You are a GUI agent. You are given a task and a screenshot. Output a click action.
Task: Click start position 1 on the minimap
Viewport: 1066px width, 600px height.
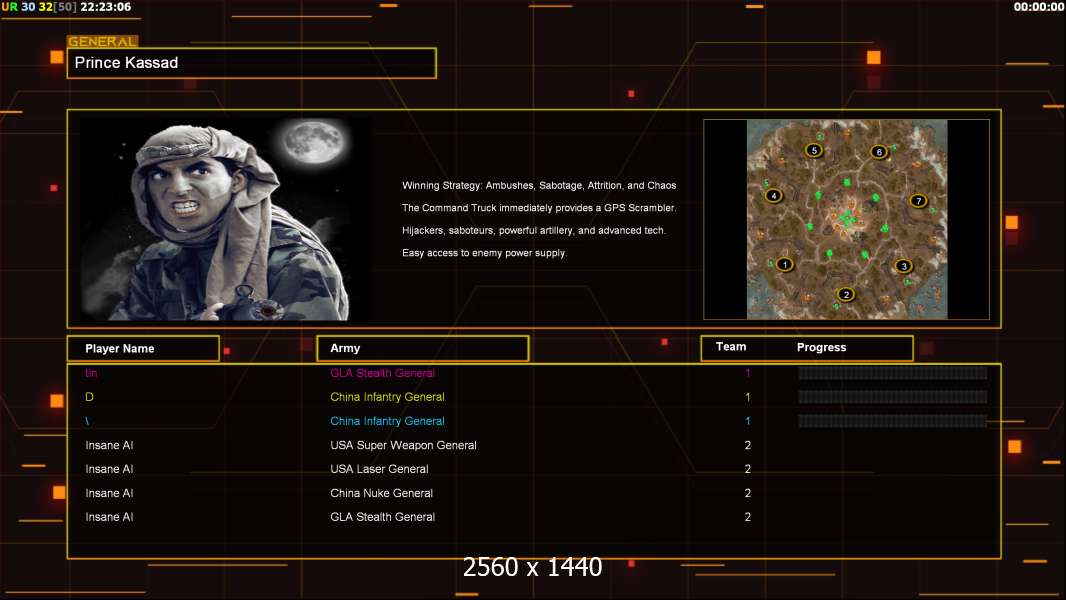[x=785, y=264]
